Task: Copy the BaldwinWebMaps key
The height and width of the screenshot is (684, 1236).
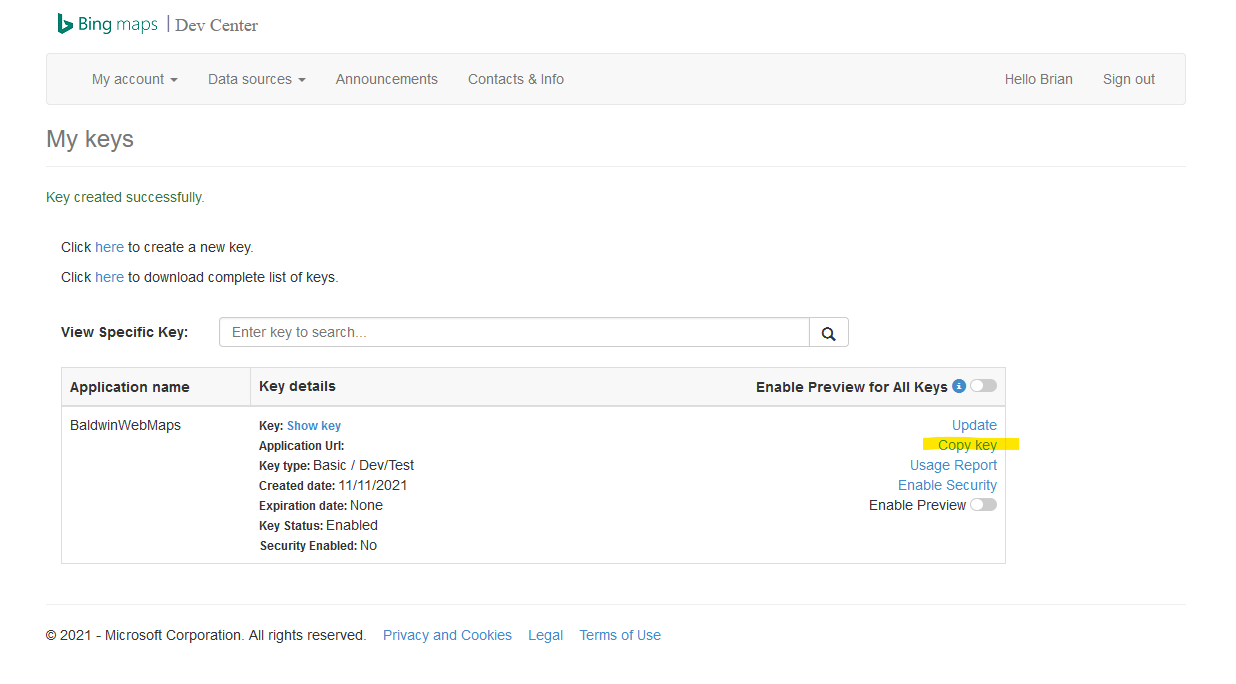Action: [967, 444]
